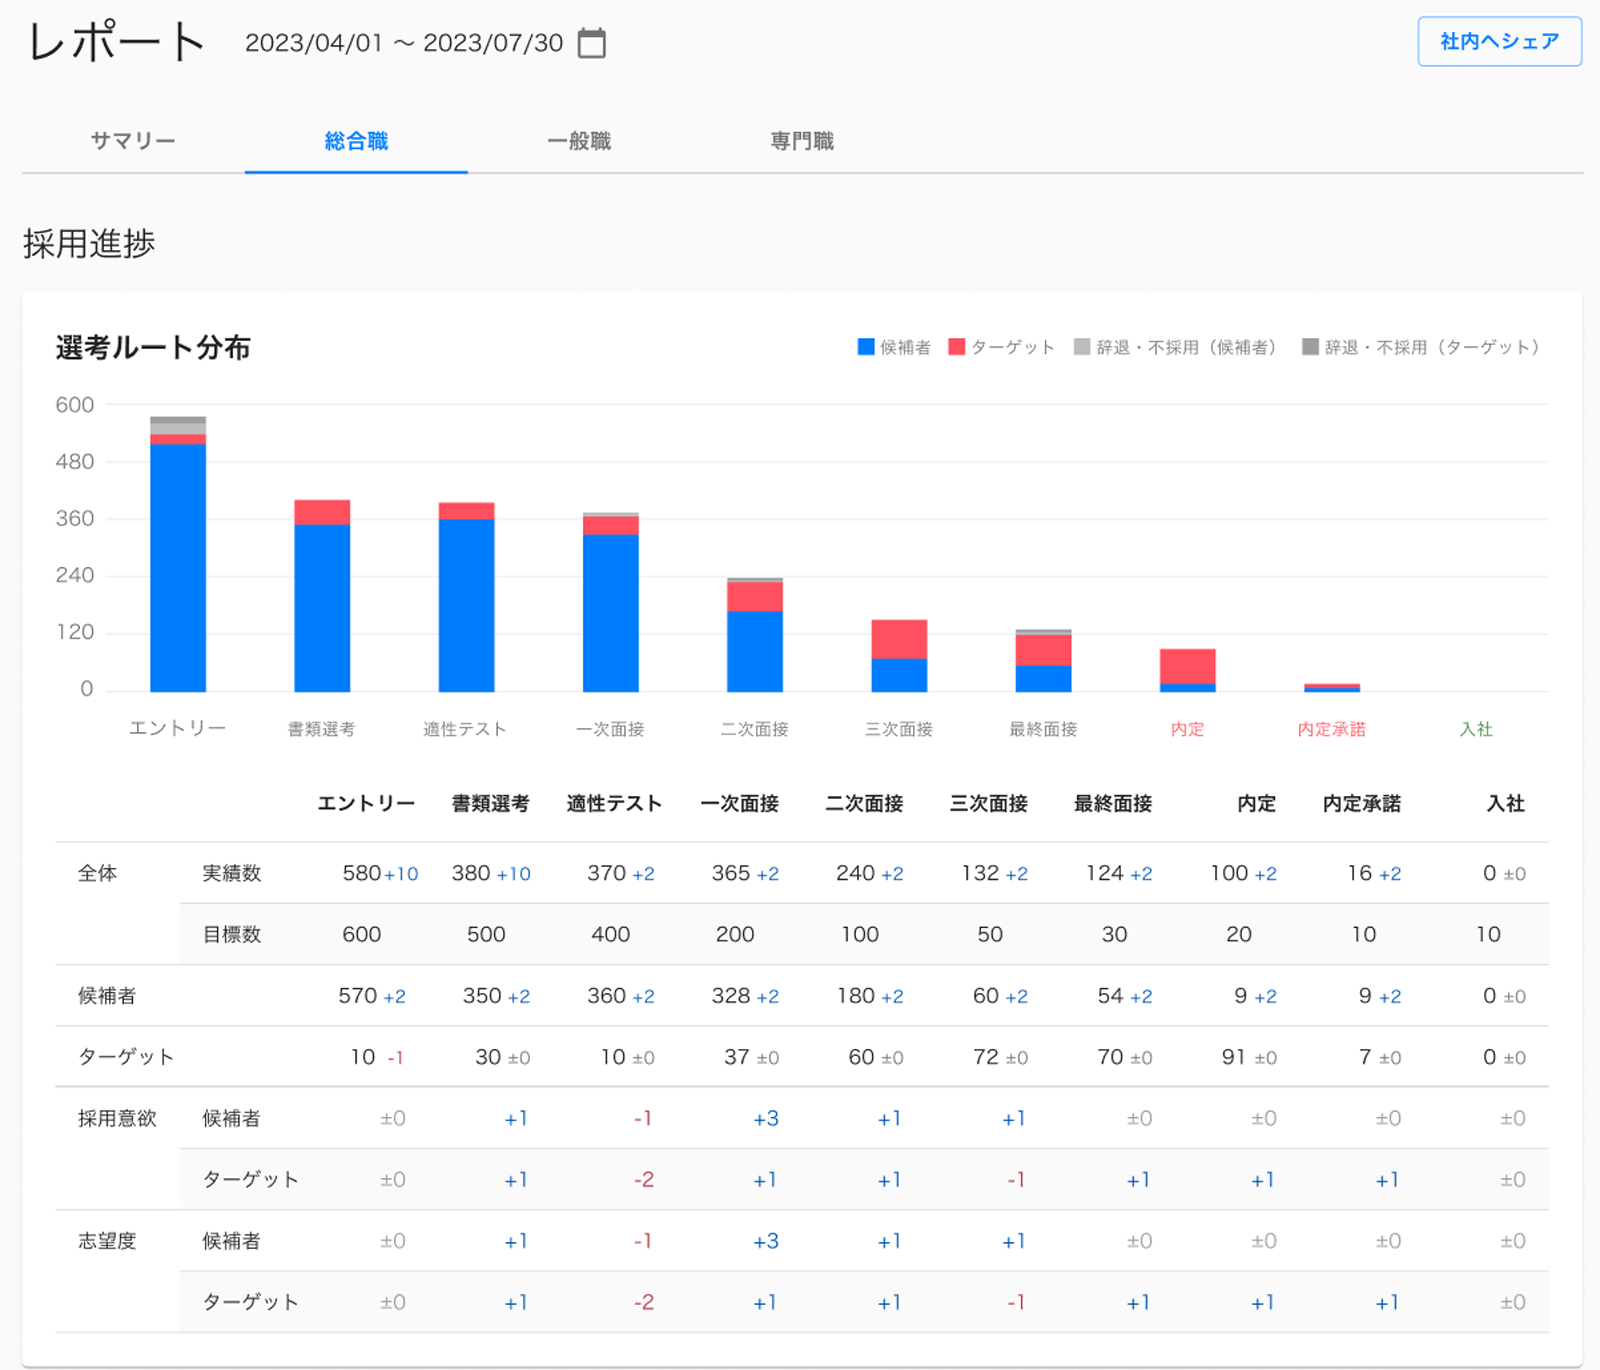
Task: Click the レポート page title
Action: 116,43
